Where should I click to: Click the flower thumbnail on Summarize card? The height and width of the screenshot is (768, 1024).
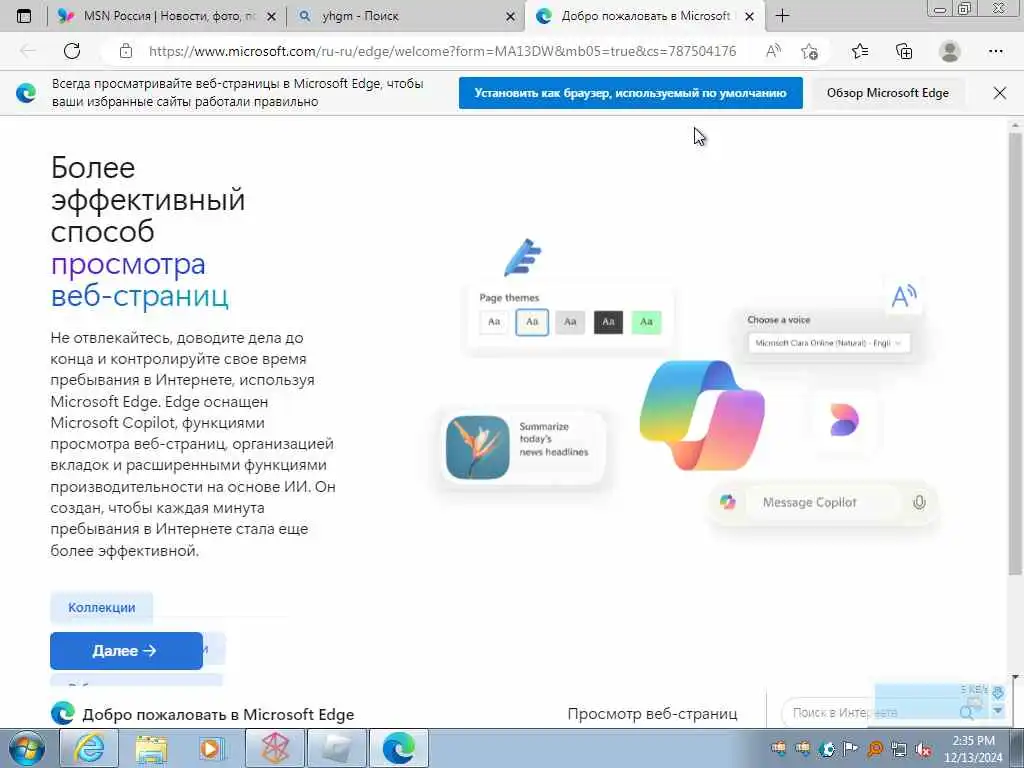[477, 447]
